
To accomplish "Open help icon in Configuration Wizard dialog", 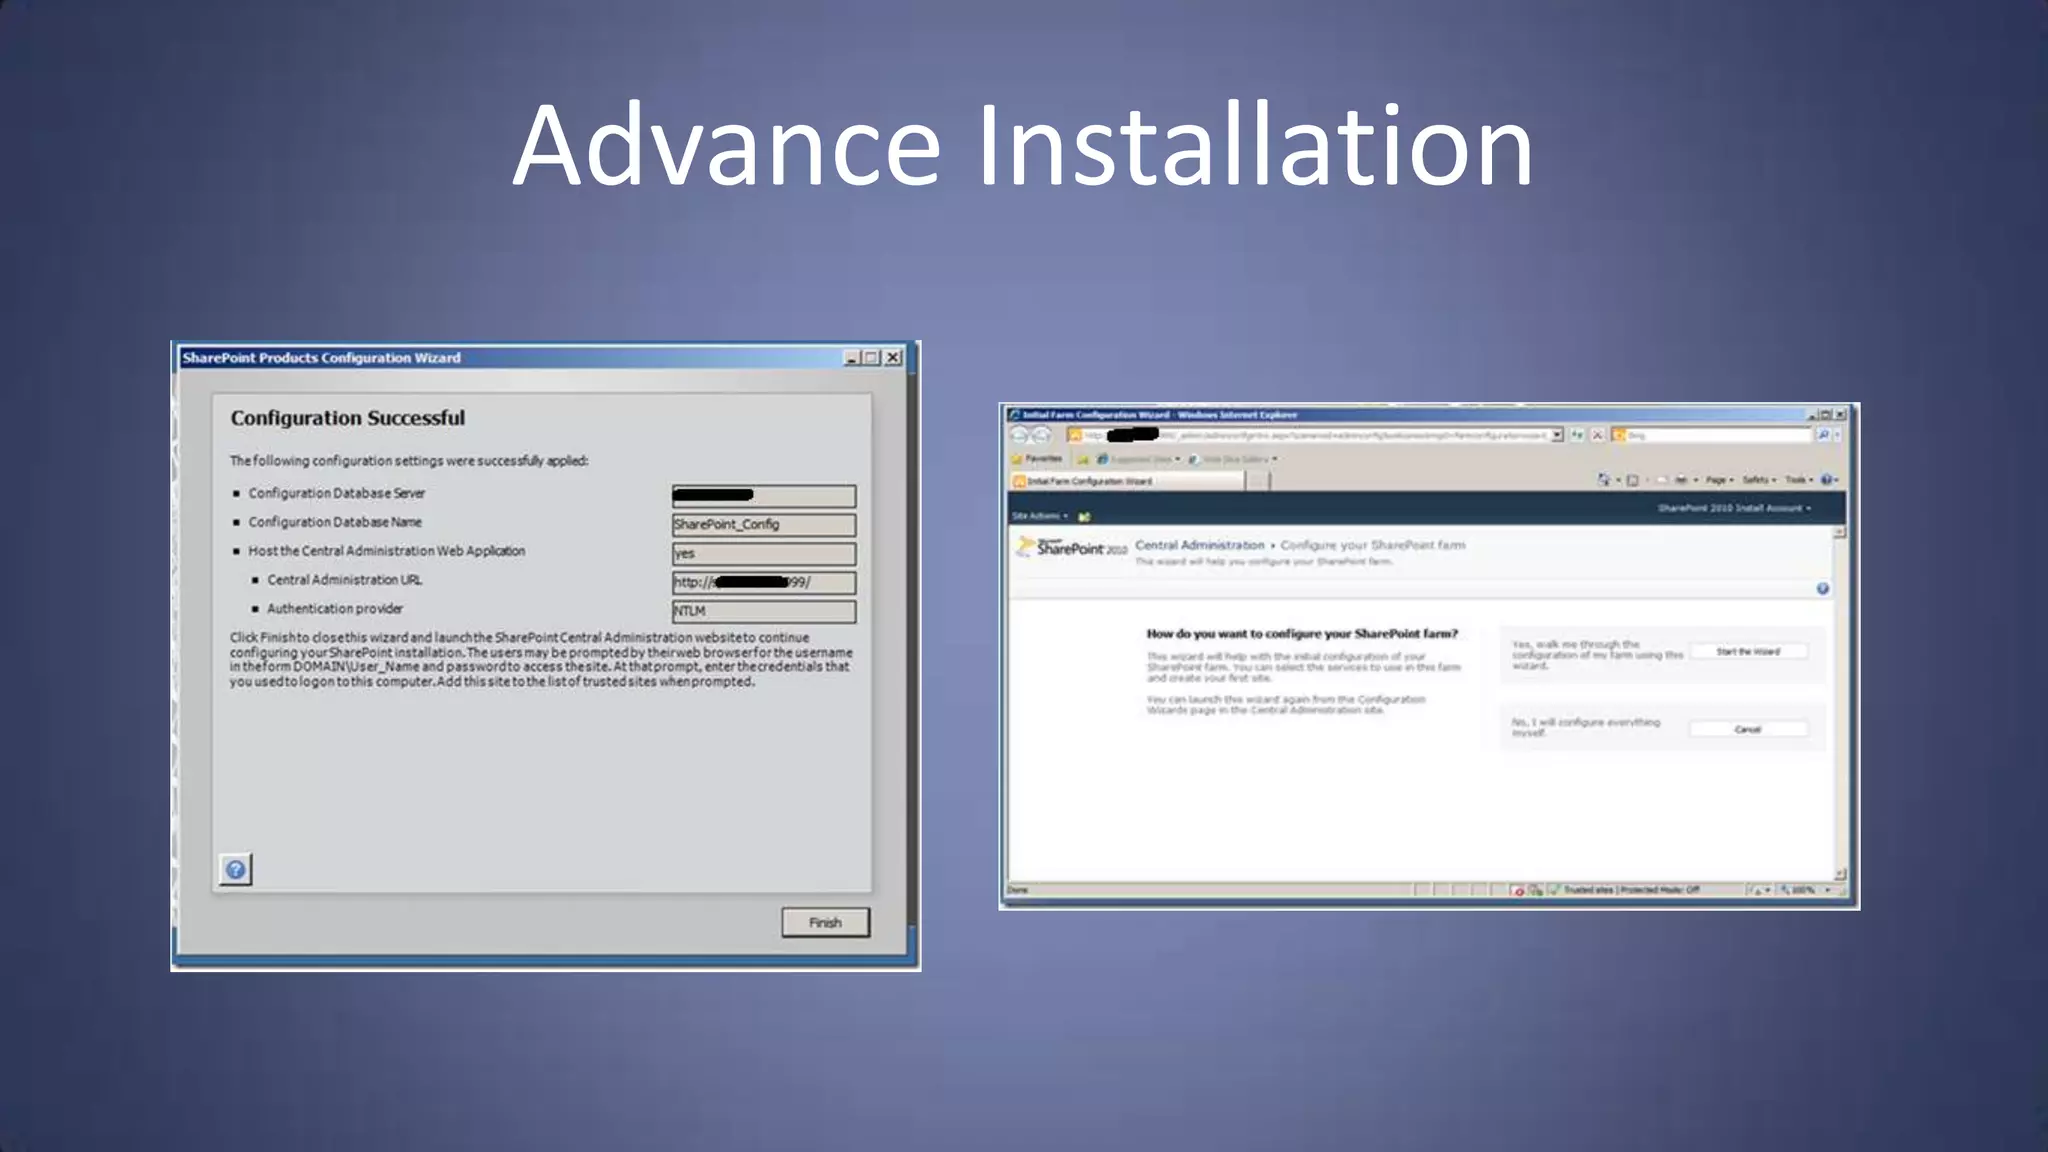I will [235, 869].
